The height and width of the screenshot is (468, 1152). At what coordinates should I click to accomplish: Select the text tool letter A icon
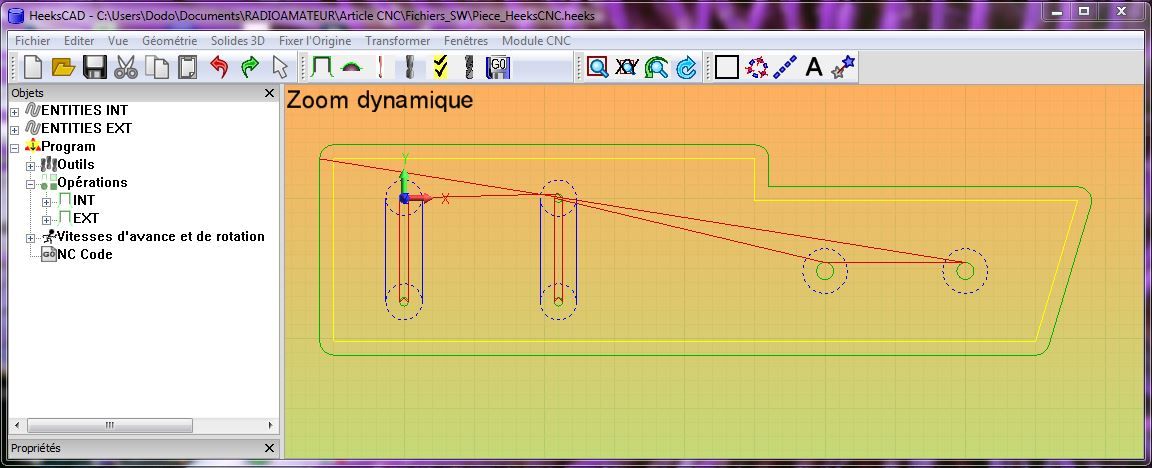coord(813,68)
